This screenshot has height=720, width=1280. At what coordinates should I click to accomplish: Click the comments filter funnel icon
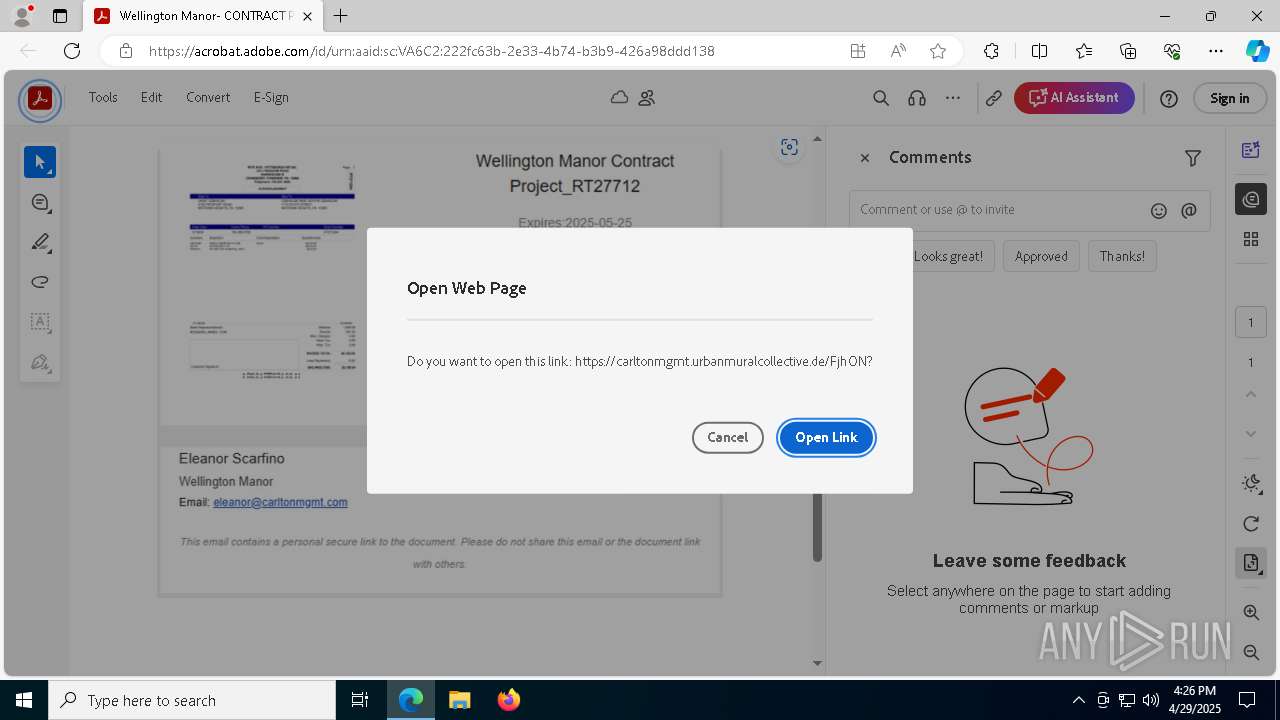point(1192,158)
